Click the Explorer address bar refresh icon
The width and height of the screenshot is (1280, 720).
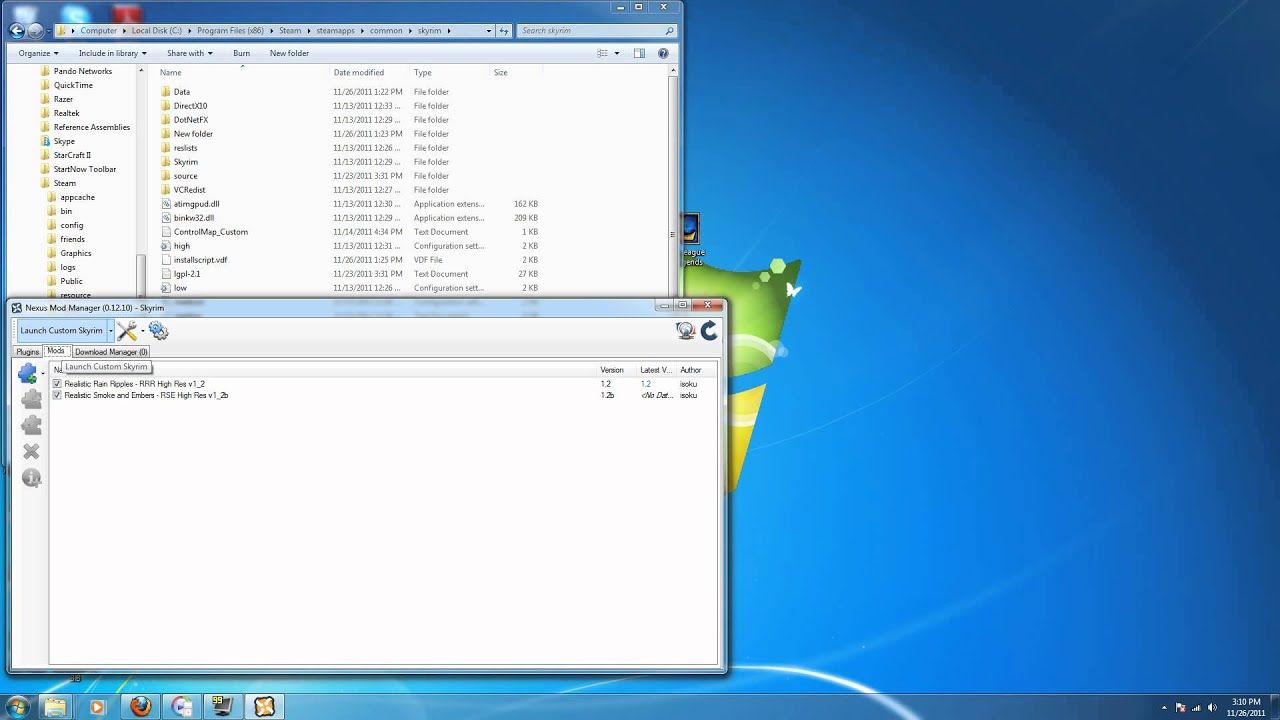(504, 31)
